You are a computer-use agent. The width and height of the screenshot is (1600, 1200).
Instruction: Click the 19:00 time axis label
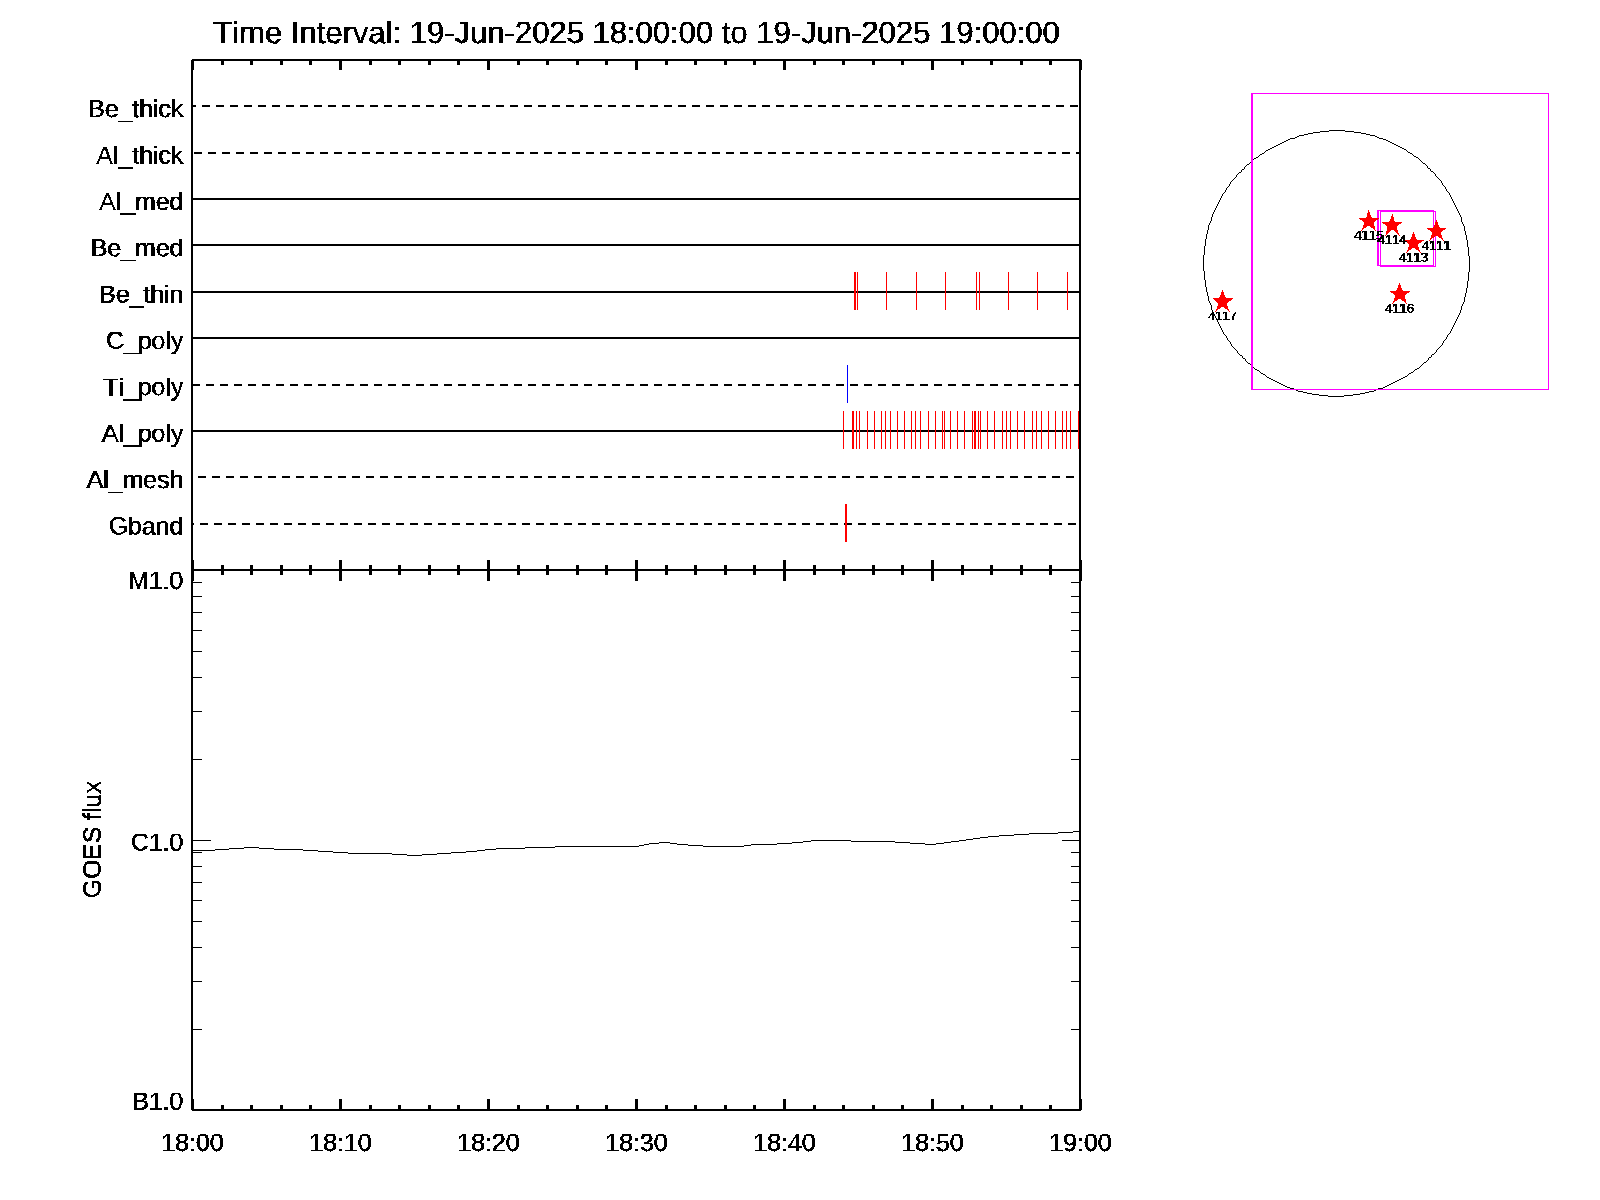click(x=1080, y=1143)
